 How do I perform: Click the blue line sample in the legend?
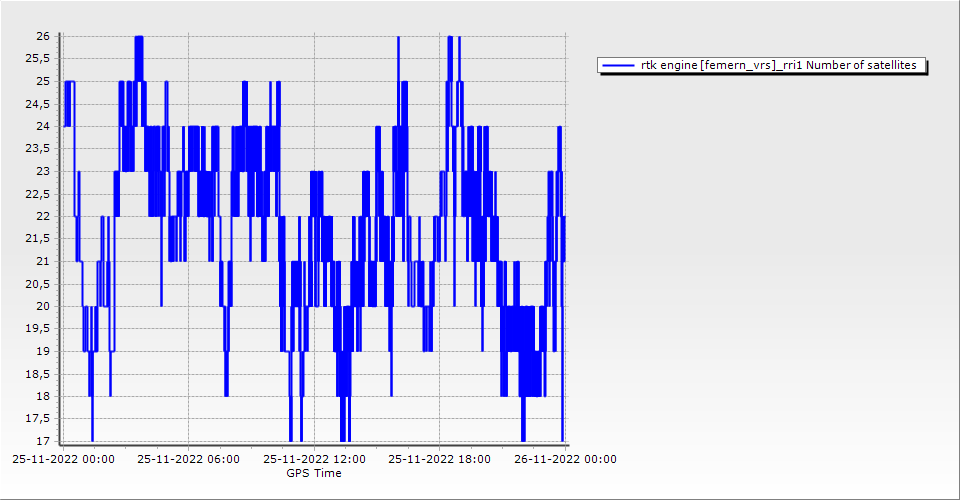click(x=618, y=66)
